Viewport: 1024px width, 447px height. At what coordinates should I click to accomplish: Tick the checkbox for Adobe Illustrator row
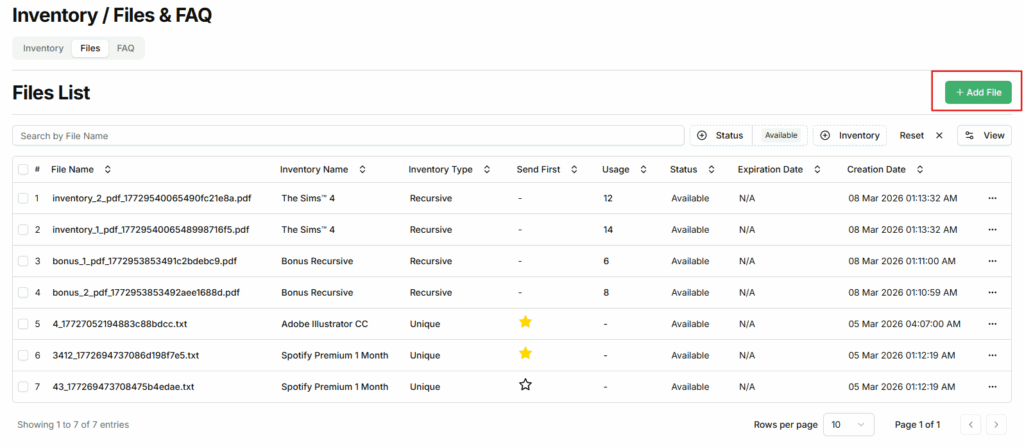[x=23, y=323]
